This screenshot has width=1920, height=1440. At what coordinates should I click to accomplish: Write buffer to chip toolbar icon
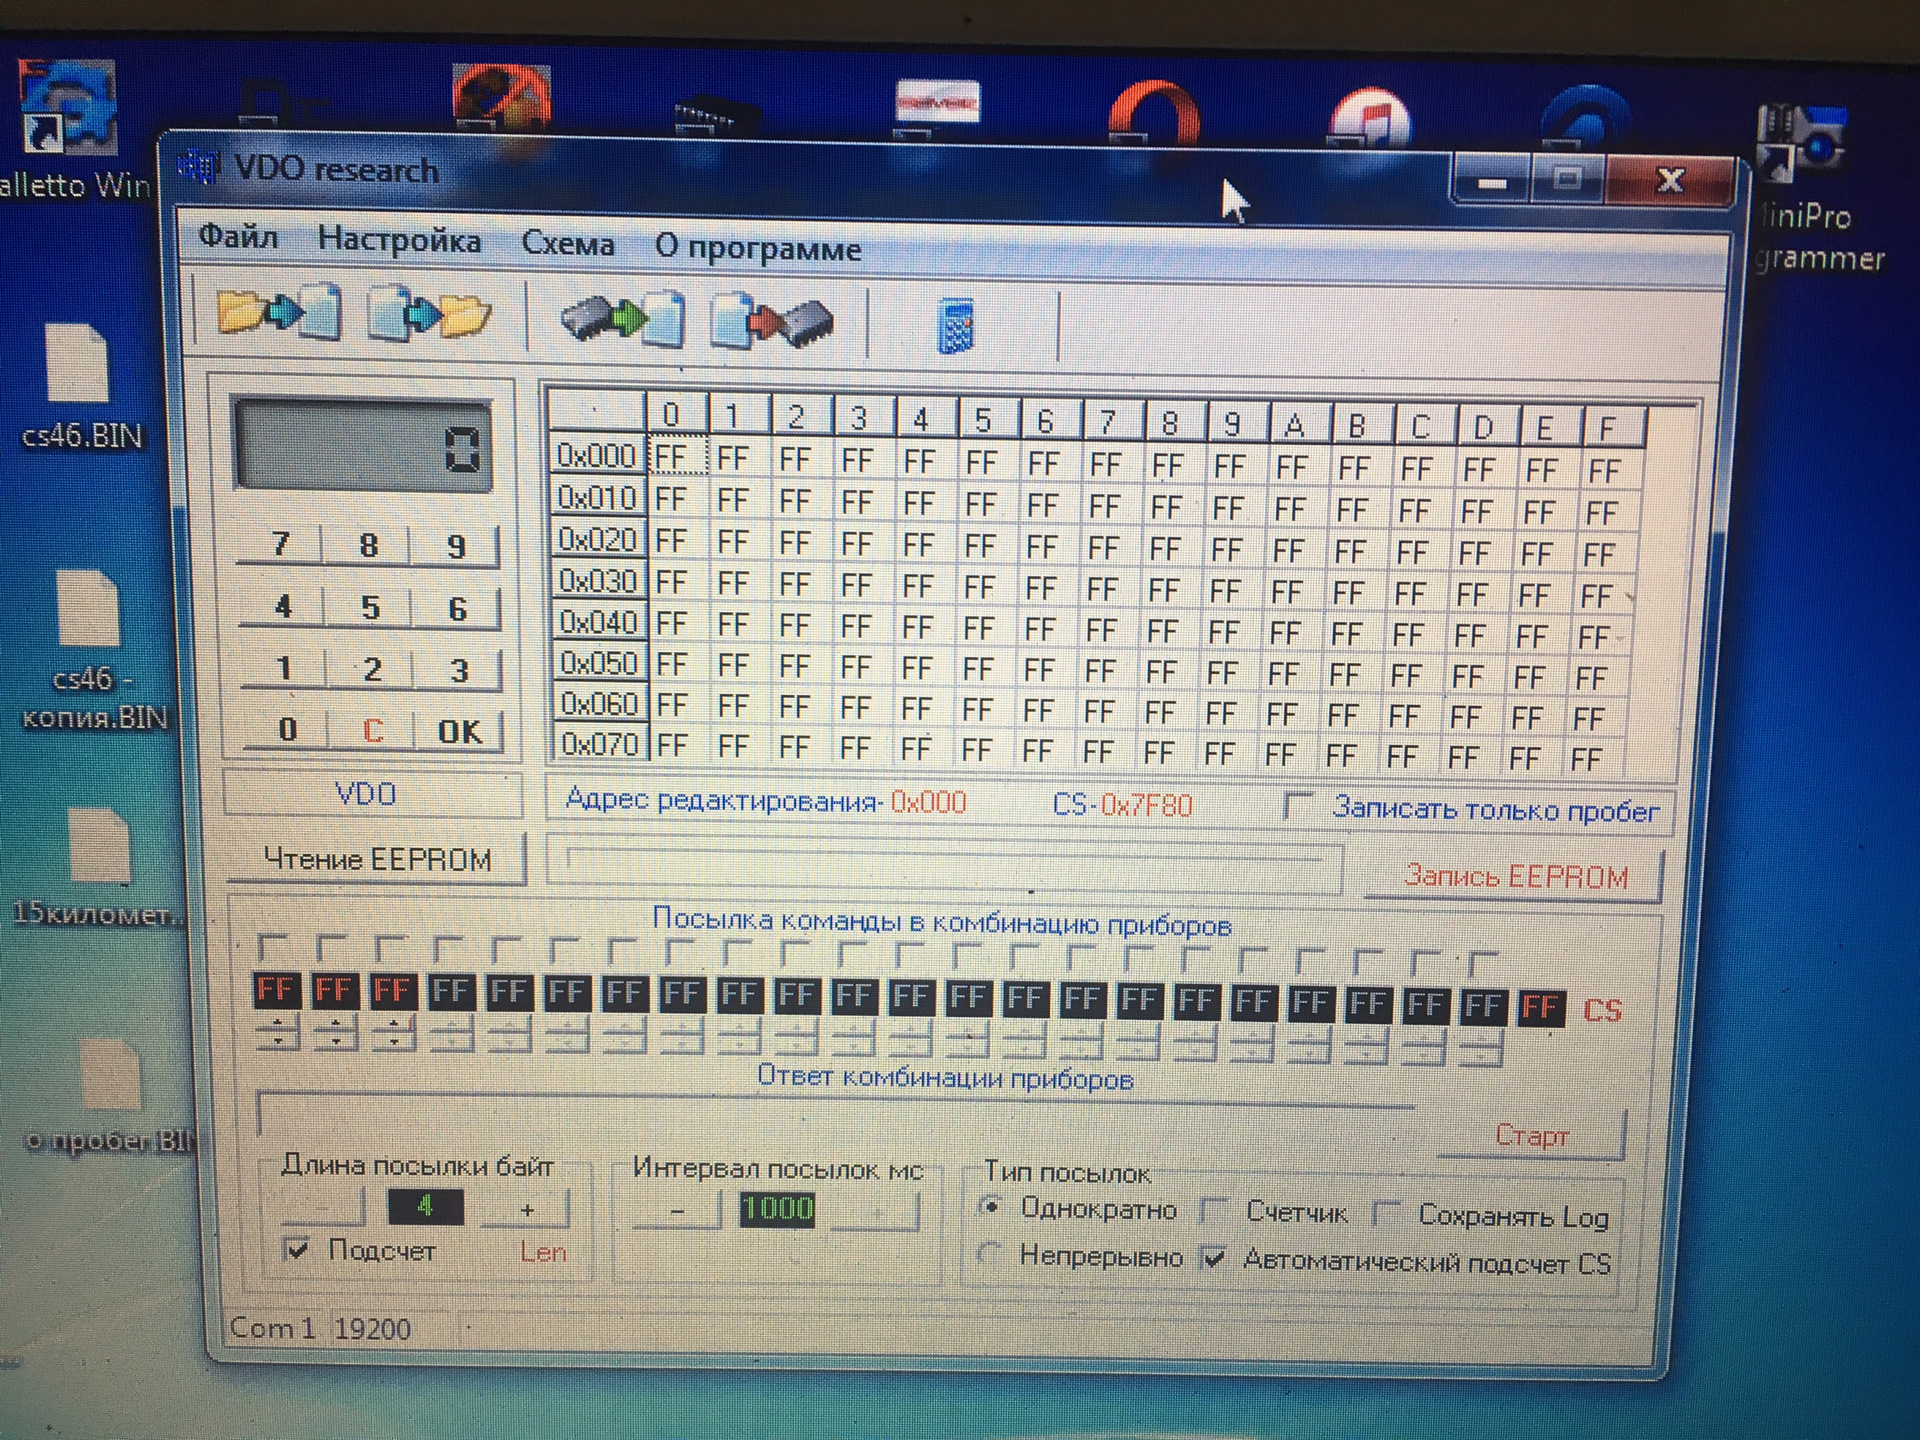[x=771, y=321]
